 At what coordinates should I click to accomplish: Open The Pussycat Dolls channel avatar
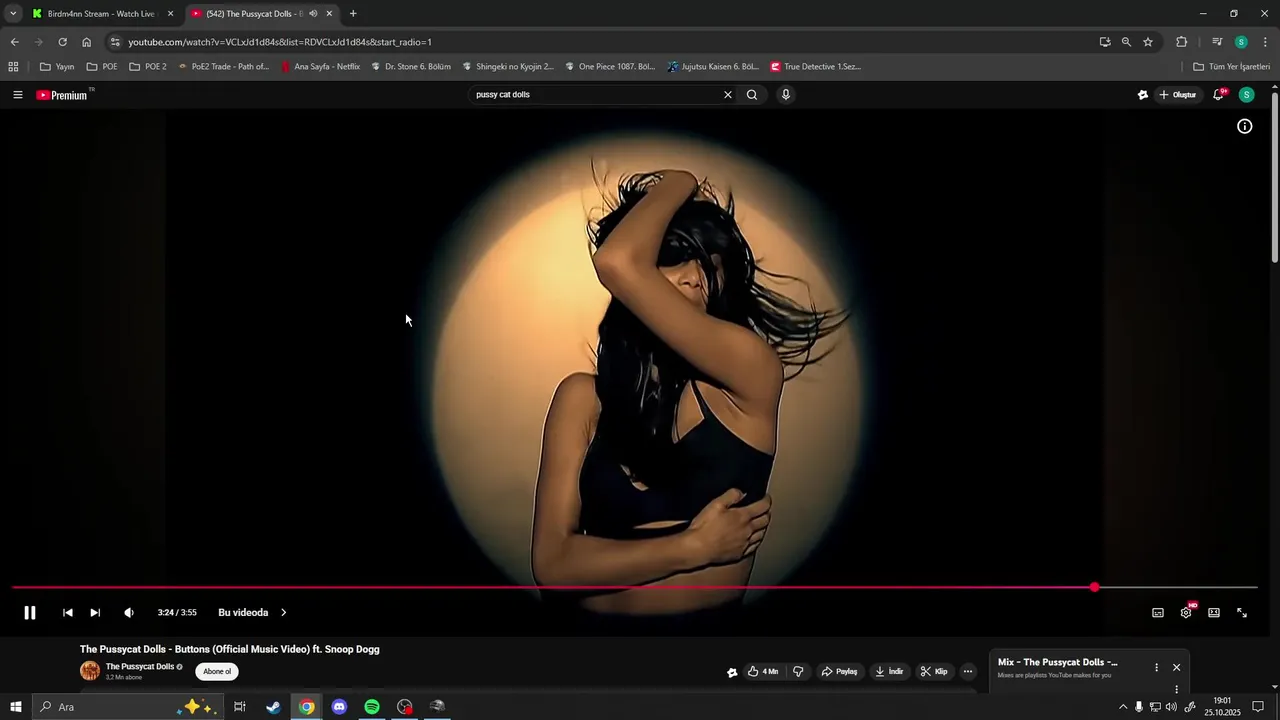click(x=90, y=671)
